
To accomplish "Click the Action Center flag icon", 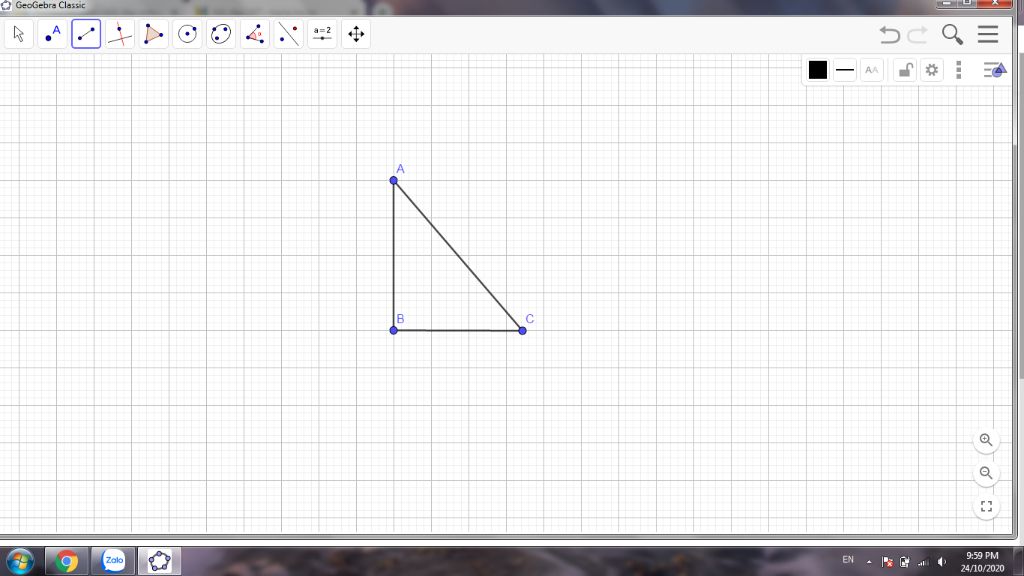I will pos(887,562).
